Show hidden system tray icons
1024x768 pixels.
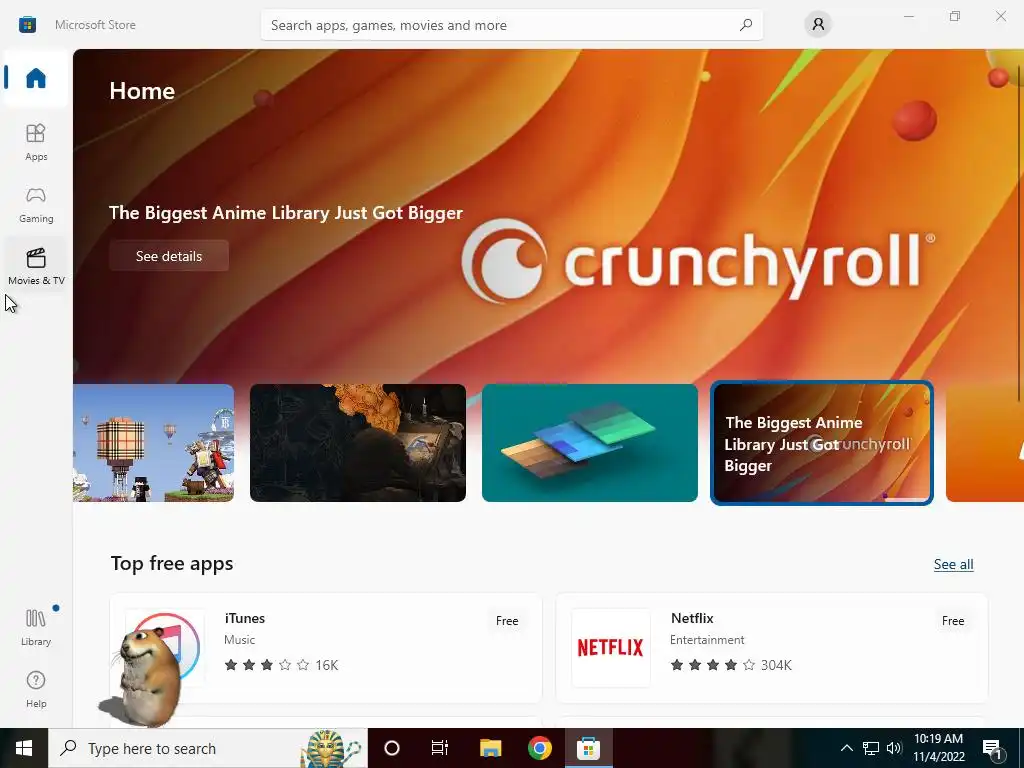pos(846,748)
